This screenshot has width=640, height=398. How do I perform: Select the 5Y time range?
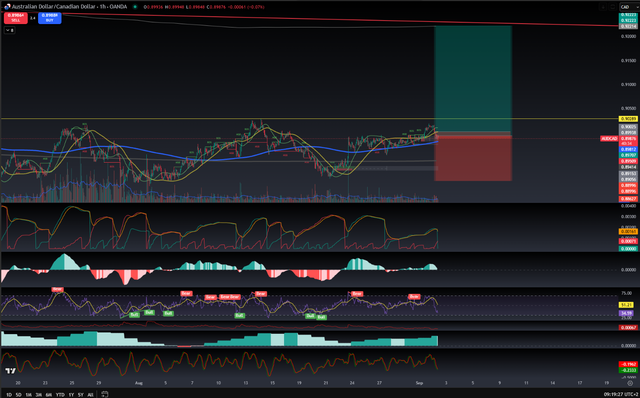[80, 394]
